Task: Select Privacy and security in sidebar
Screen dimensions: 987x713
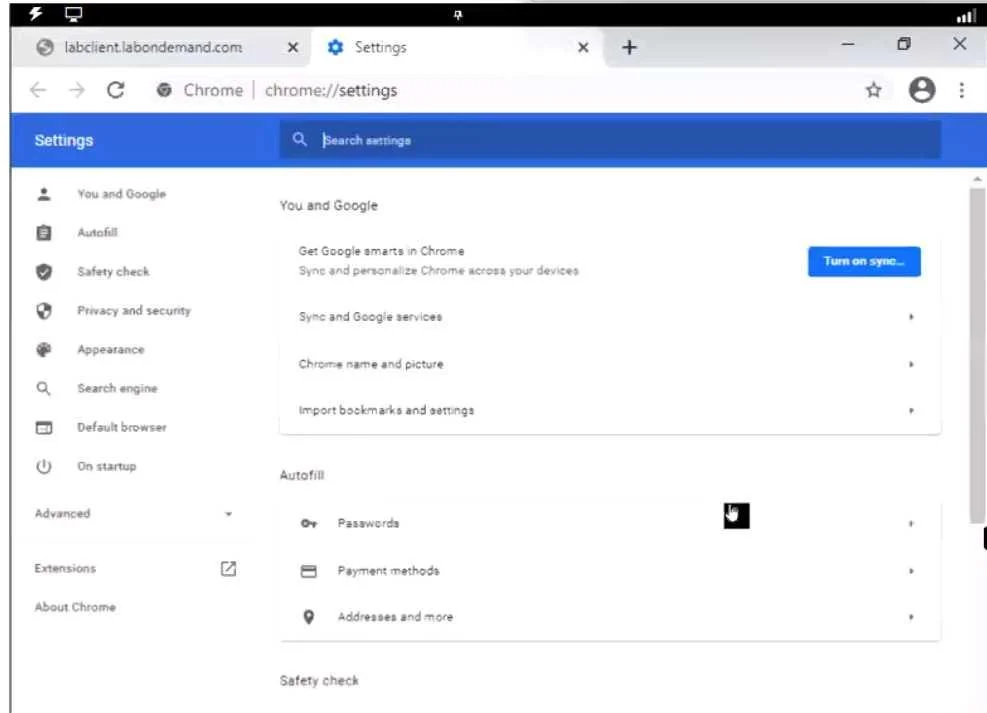Action: coord(133,311)
